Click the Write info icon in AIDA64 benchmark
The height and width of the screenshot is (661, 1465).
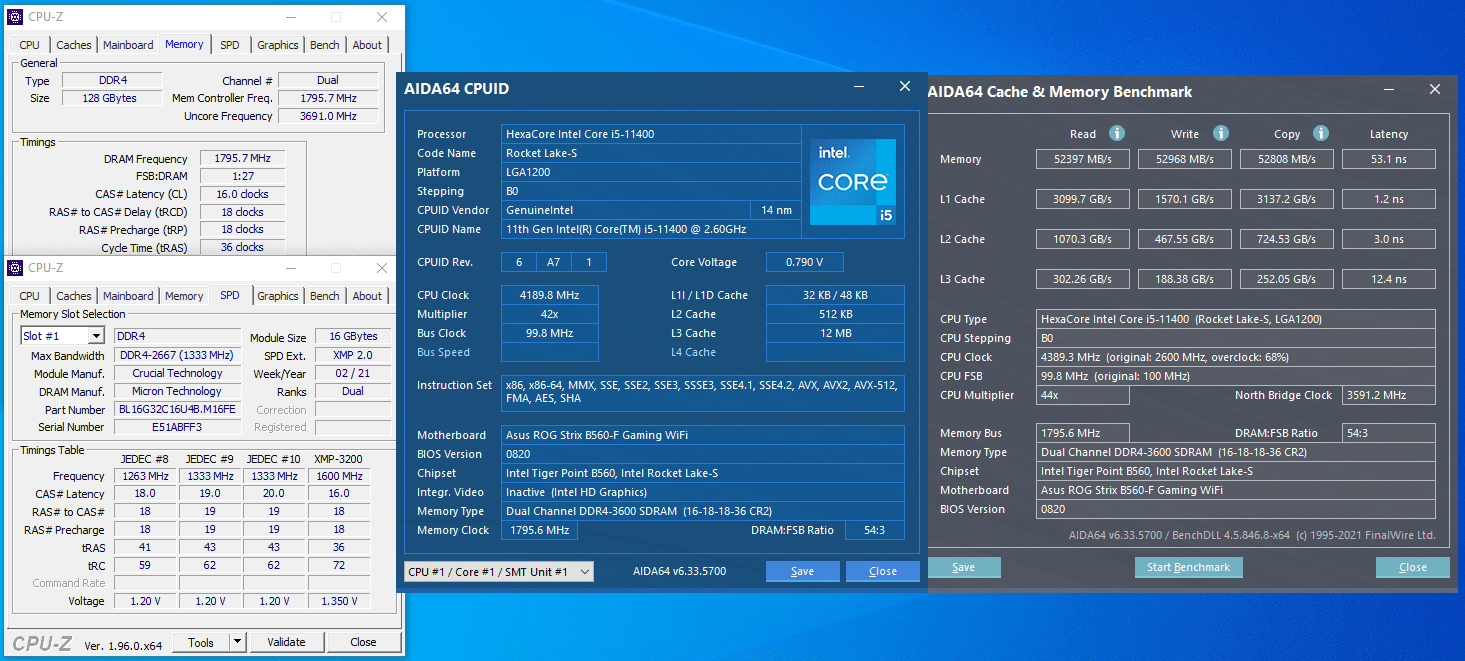[x=1220, y=133]
